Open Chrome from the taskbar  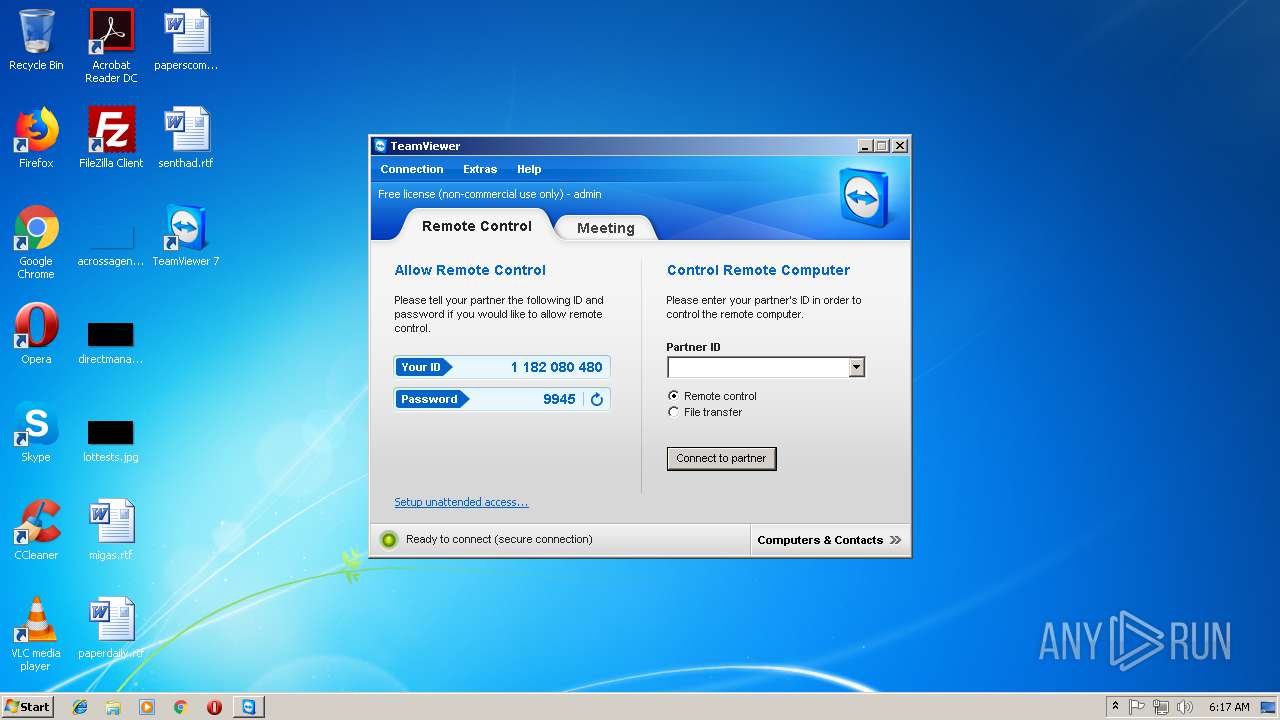coord(181,707)
